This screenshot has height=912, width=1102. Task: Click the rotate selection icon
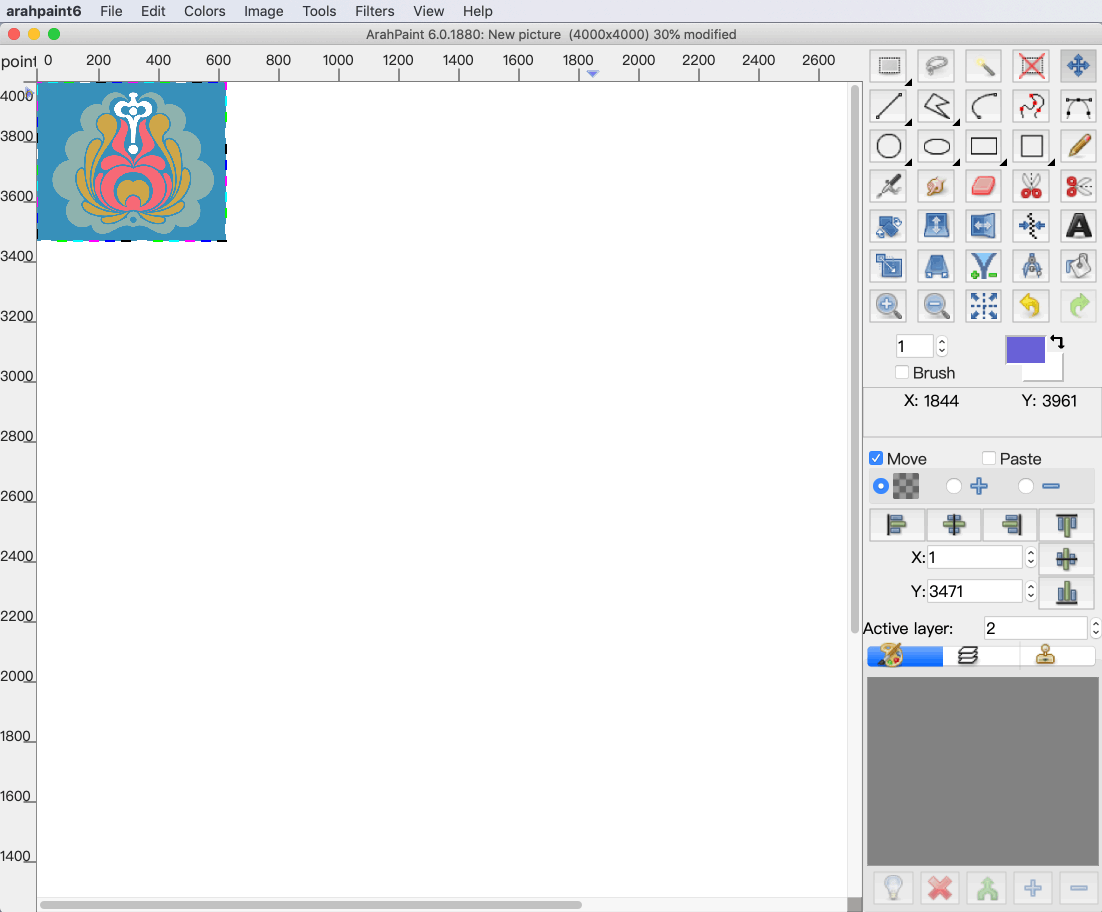[x=889, y=226]
